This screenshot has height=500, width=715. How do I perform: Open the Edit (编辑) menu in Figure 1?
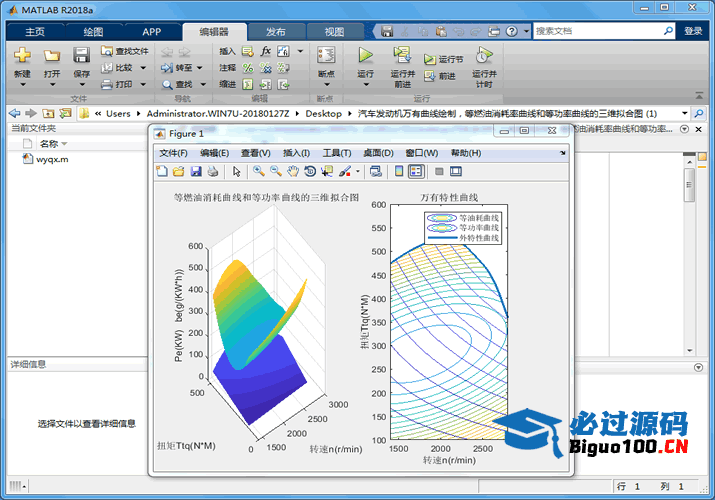(214, 153)
